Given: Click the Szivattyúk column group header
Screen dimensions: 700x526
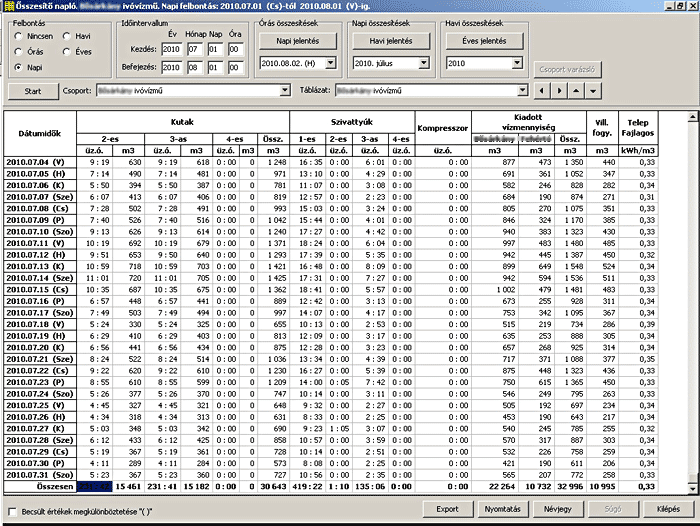Looking at the screenshot, I should [352, 122].
